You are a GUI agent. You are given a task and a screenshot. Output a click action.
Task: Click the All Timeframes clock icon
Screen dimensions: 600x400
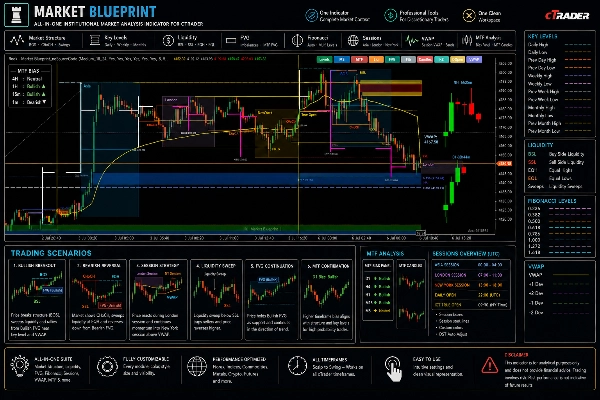(297, 366)
